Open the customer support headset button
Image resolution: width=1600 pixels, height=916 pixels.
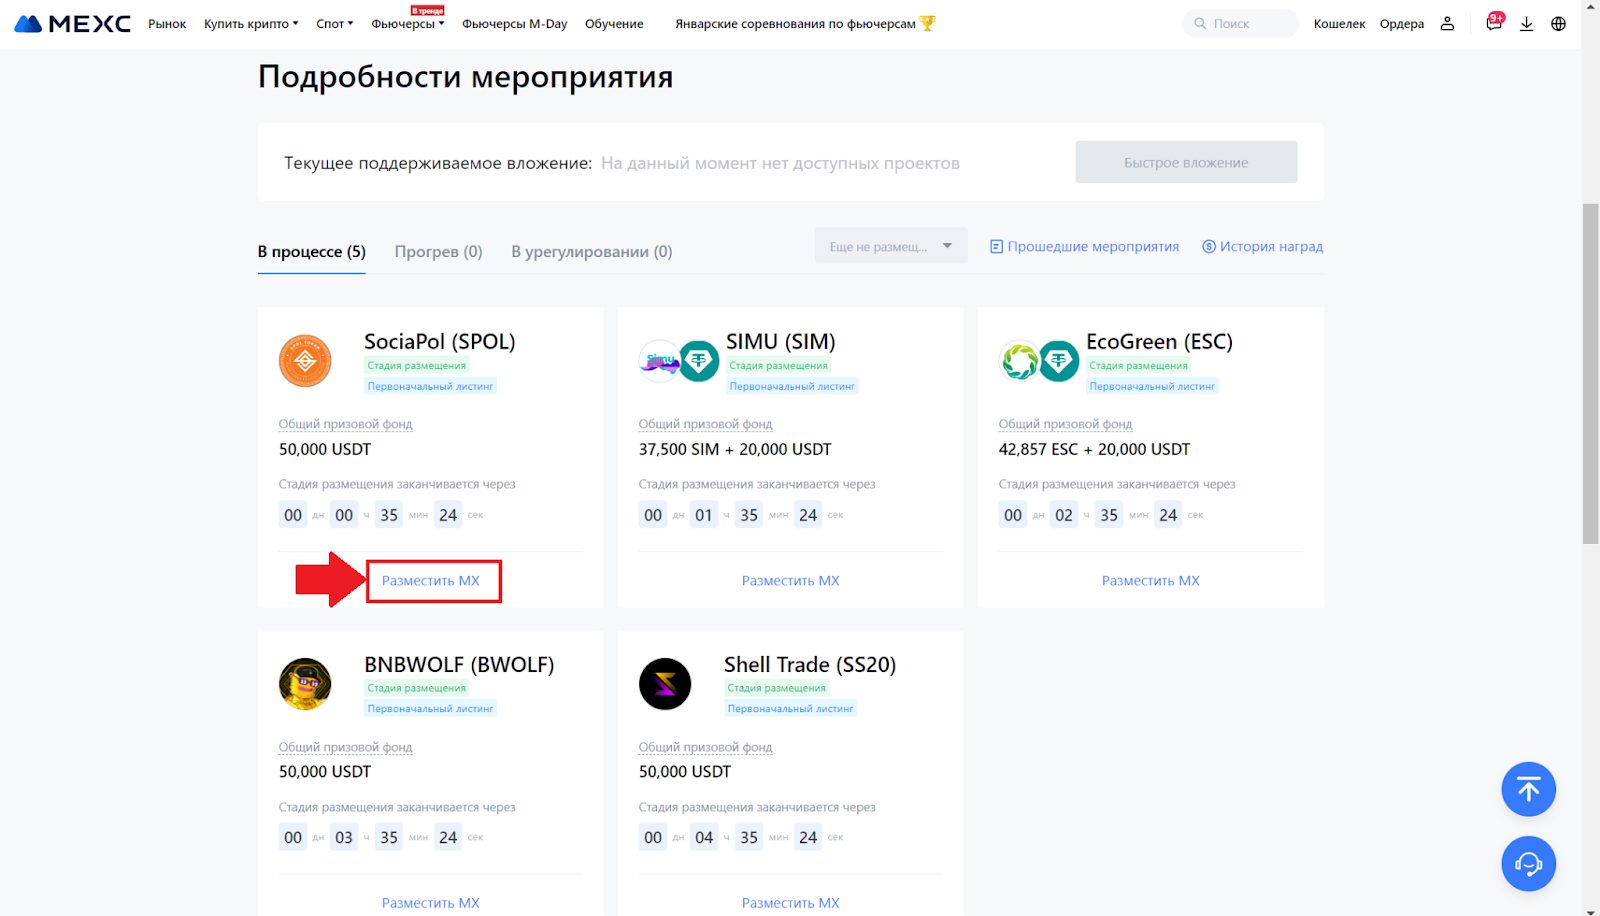1528,863
